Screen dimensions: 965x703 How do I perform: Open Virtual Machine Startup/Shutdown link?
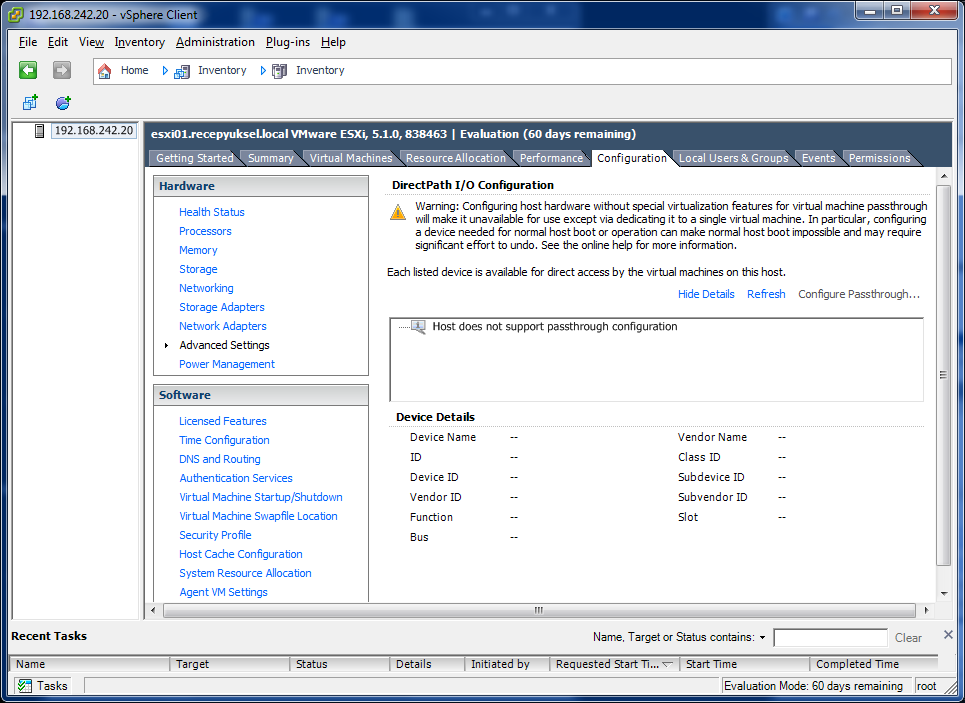261,497
